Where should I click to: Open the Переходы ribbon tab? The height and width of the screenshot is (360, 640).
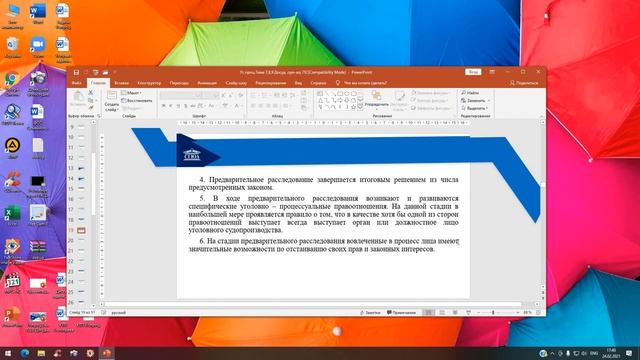[x=179, y=83]
